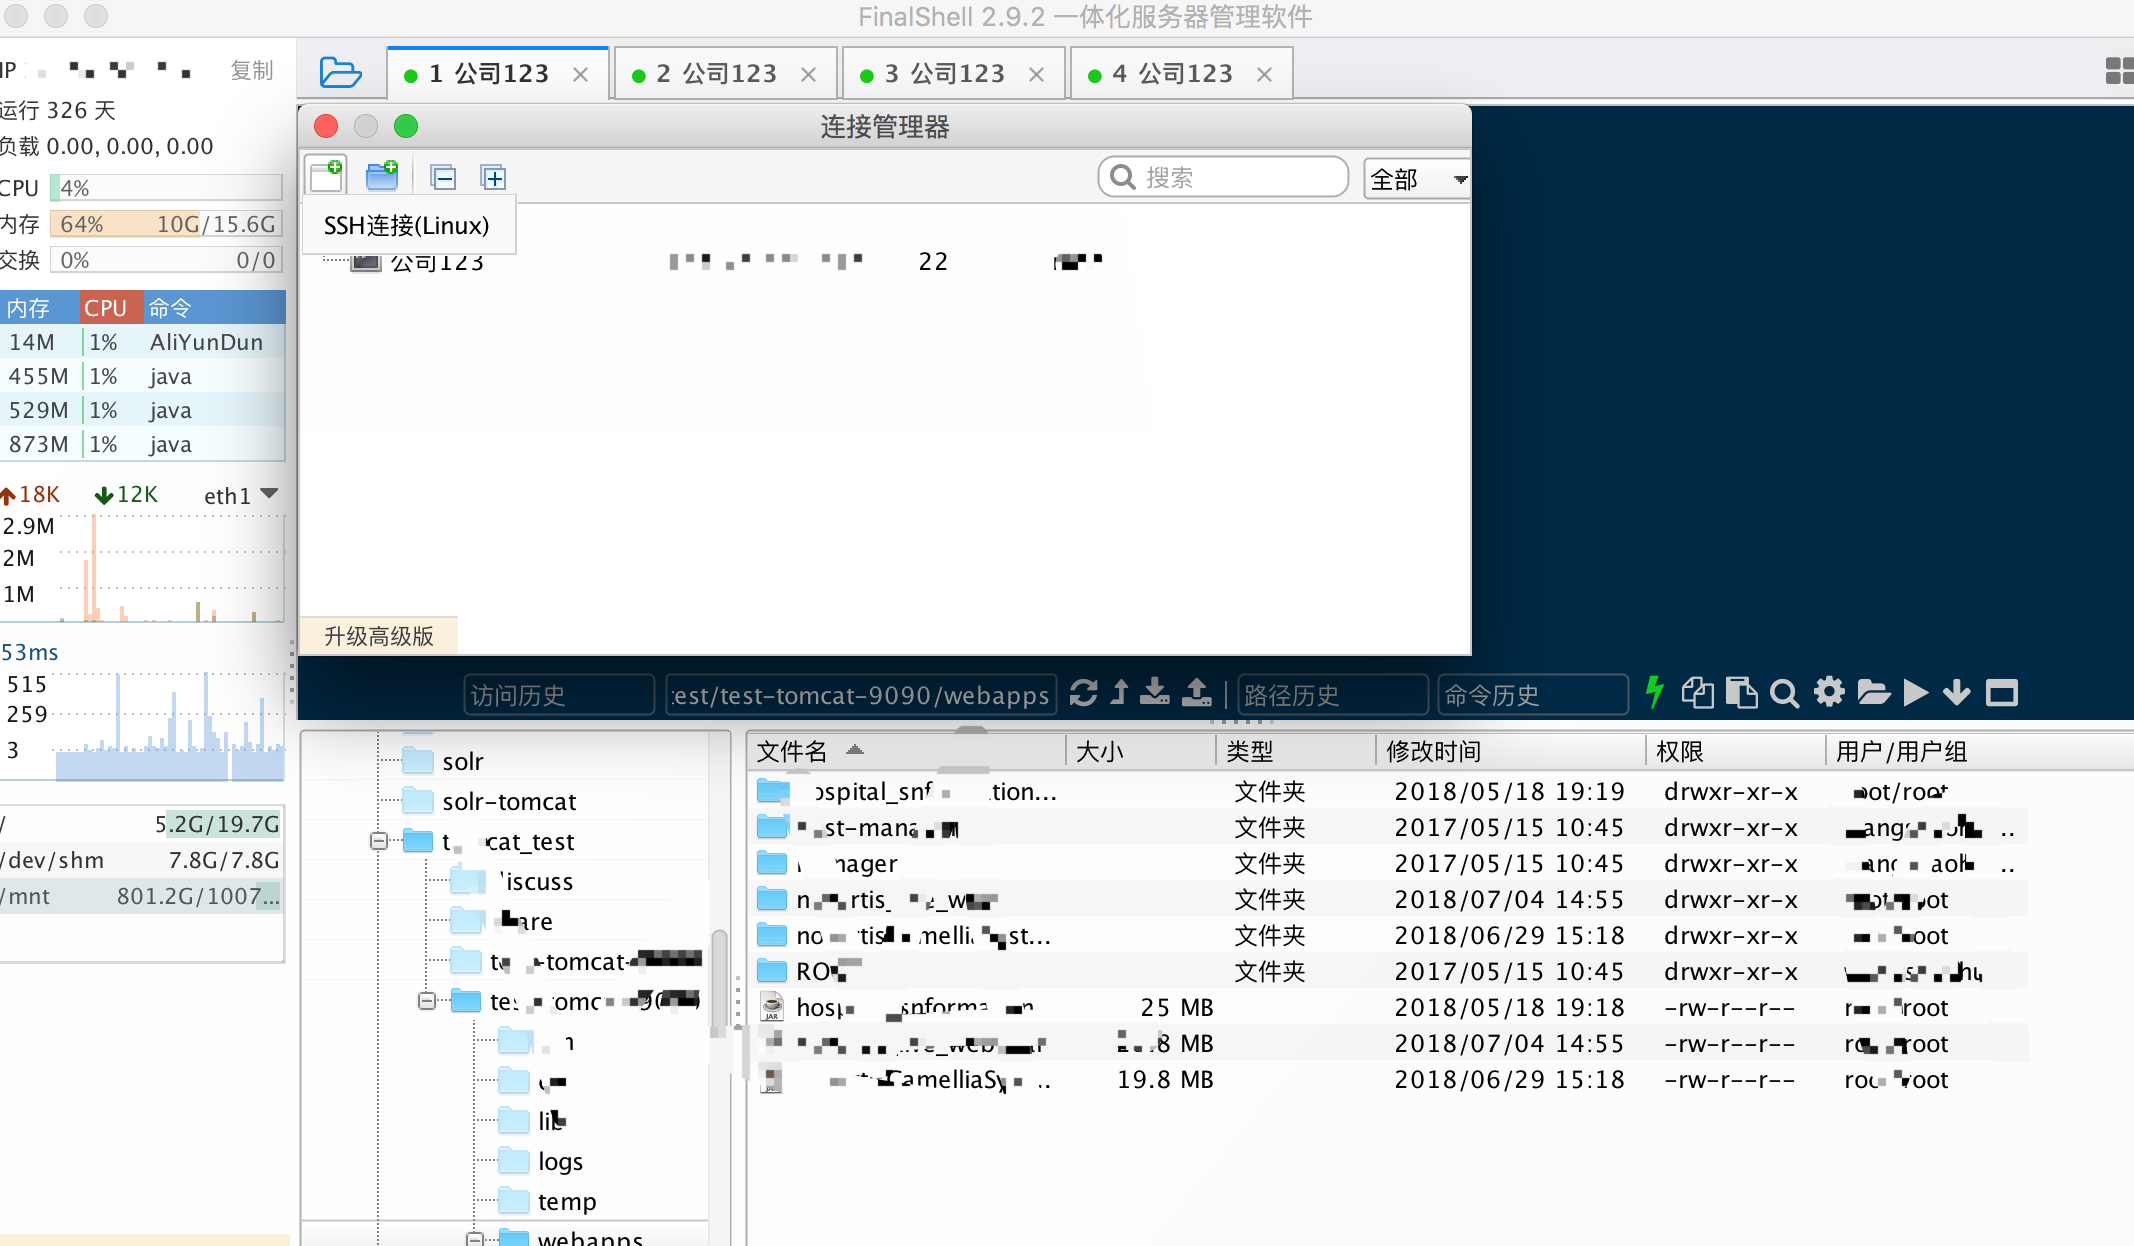Click the 复制 IP copy button
Viewport: 2134px width, 1246px height.
tap(251, 70)
